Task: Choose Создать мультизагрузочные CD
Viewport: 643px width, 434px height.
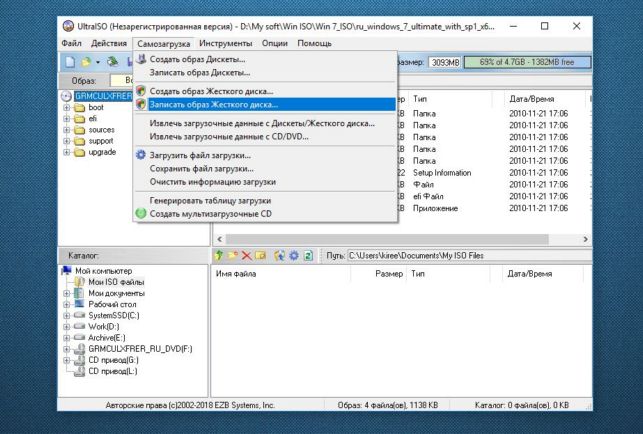Action: [x=265, y=214]
